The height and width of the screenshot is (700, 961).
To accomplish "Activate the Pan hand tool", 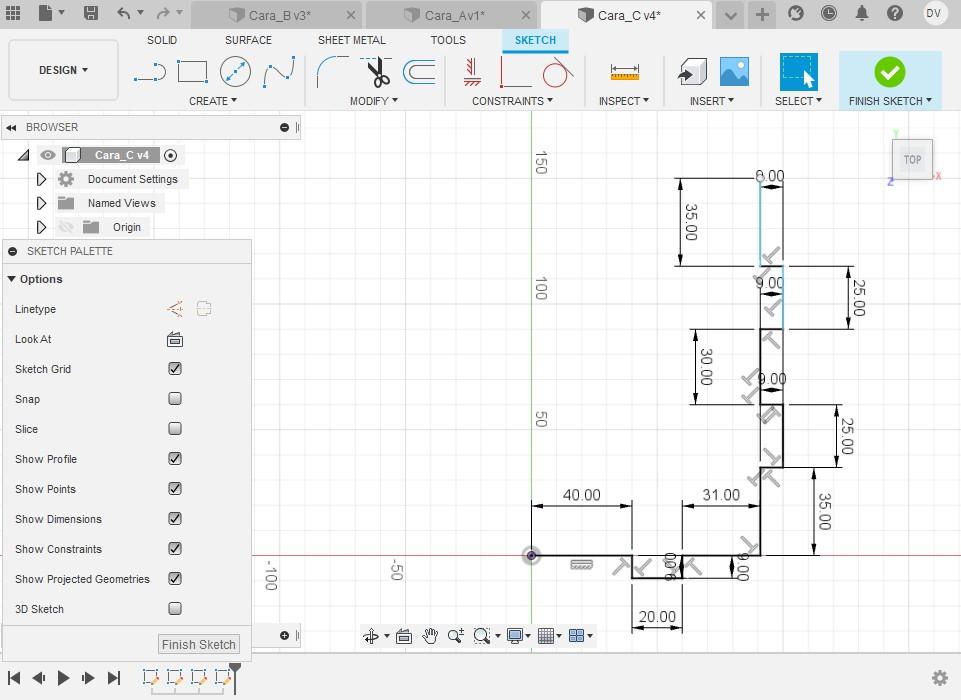I will tap(430, 636).
